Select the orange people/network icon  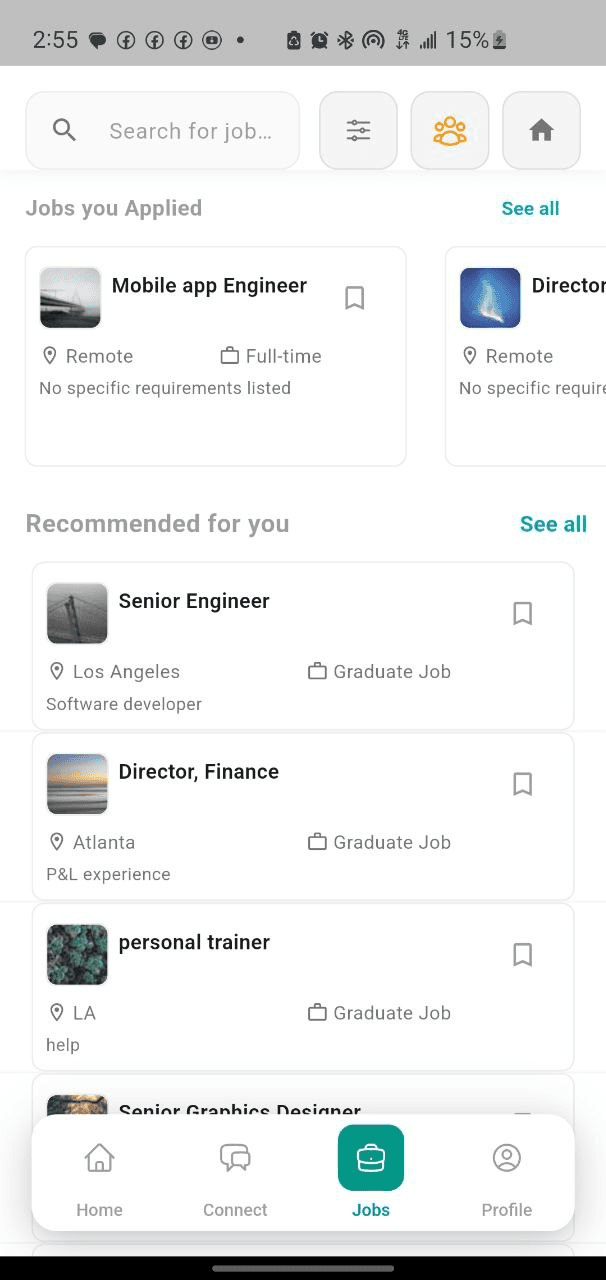pos(450,130)
